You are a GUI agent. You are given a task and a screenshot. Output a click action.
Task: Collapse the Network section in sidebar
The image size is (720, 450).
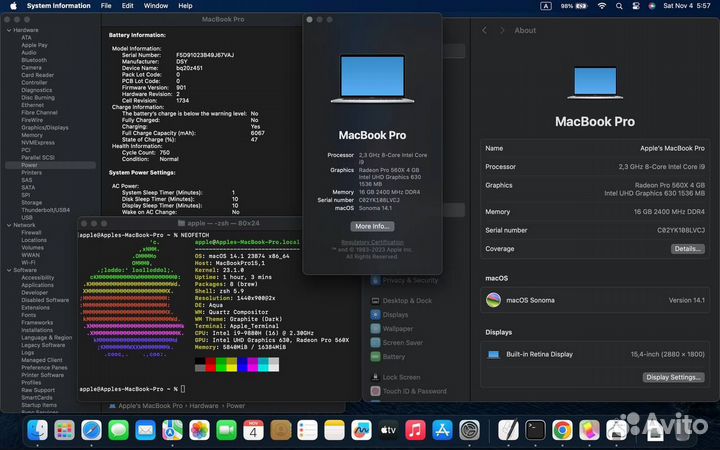[9, 225]
